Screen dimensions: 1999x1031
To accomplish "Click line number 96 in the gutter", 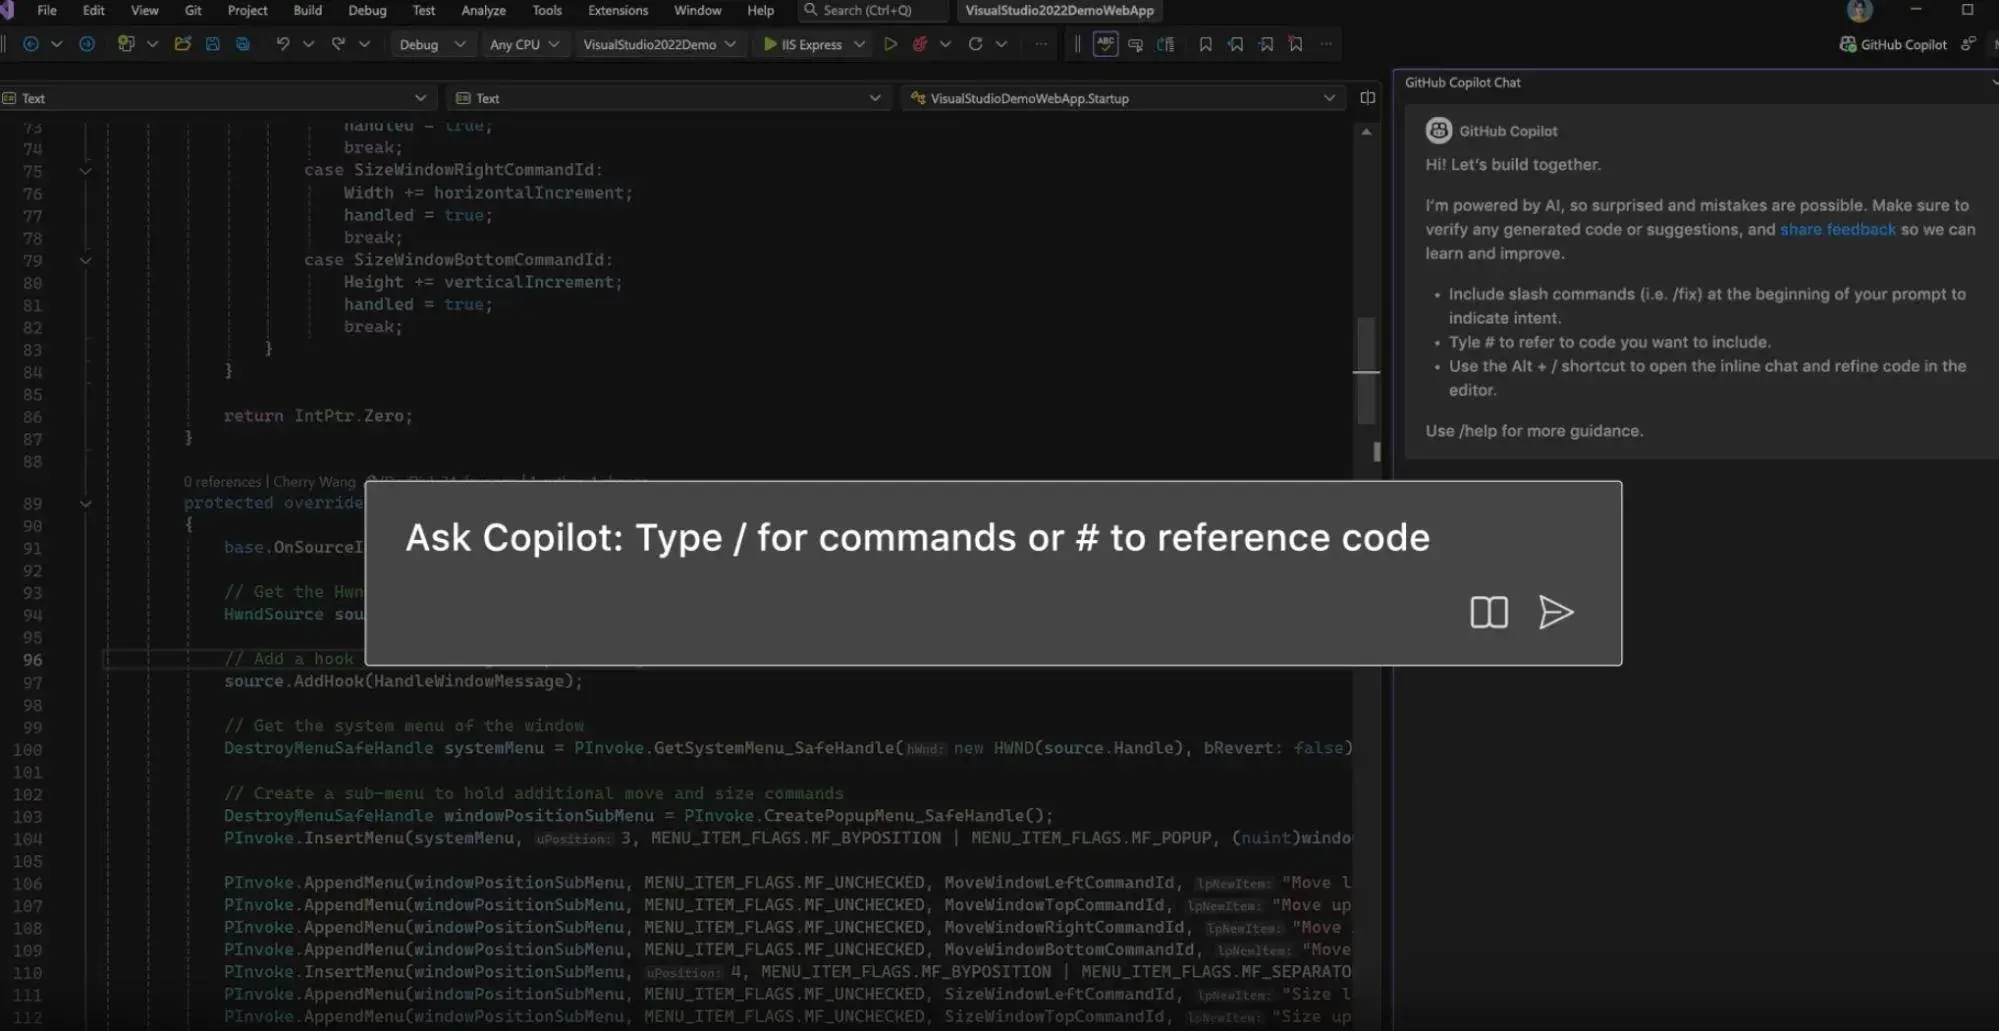I will pyautogui.click(x=32, y=660).
